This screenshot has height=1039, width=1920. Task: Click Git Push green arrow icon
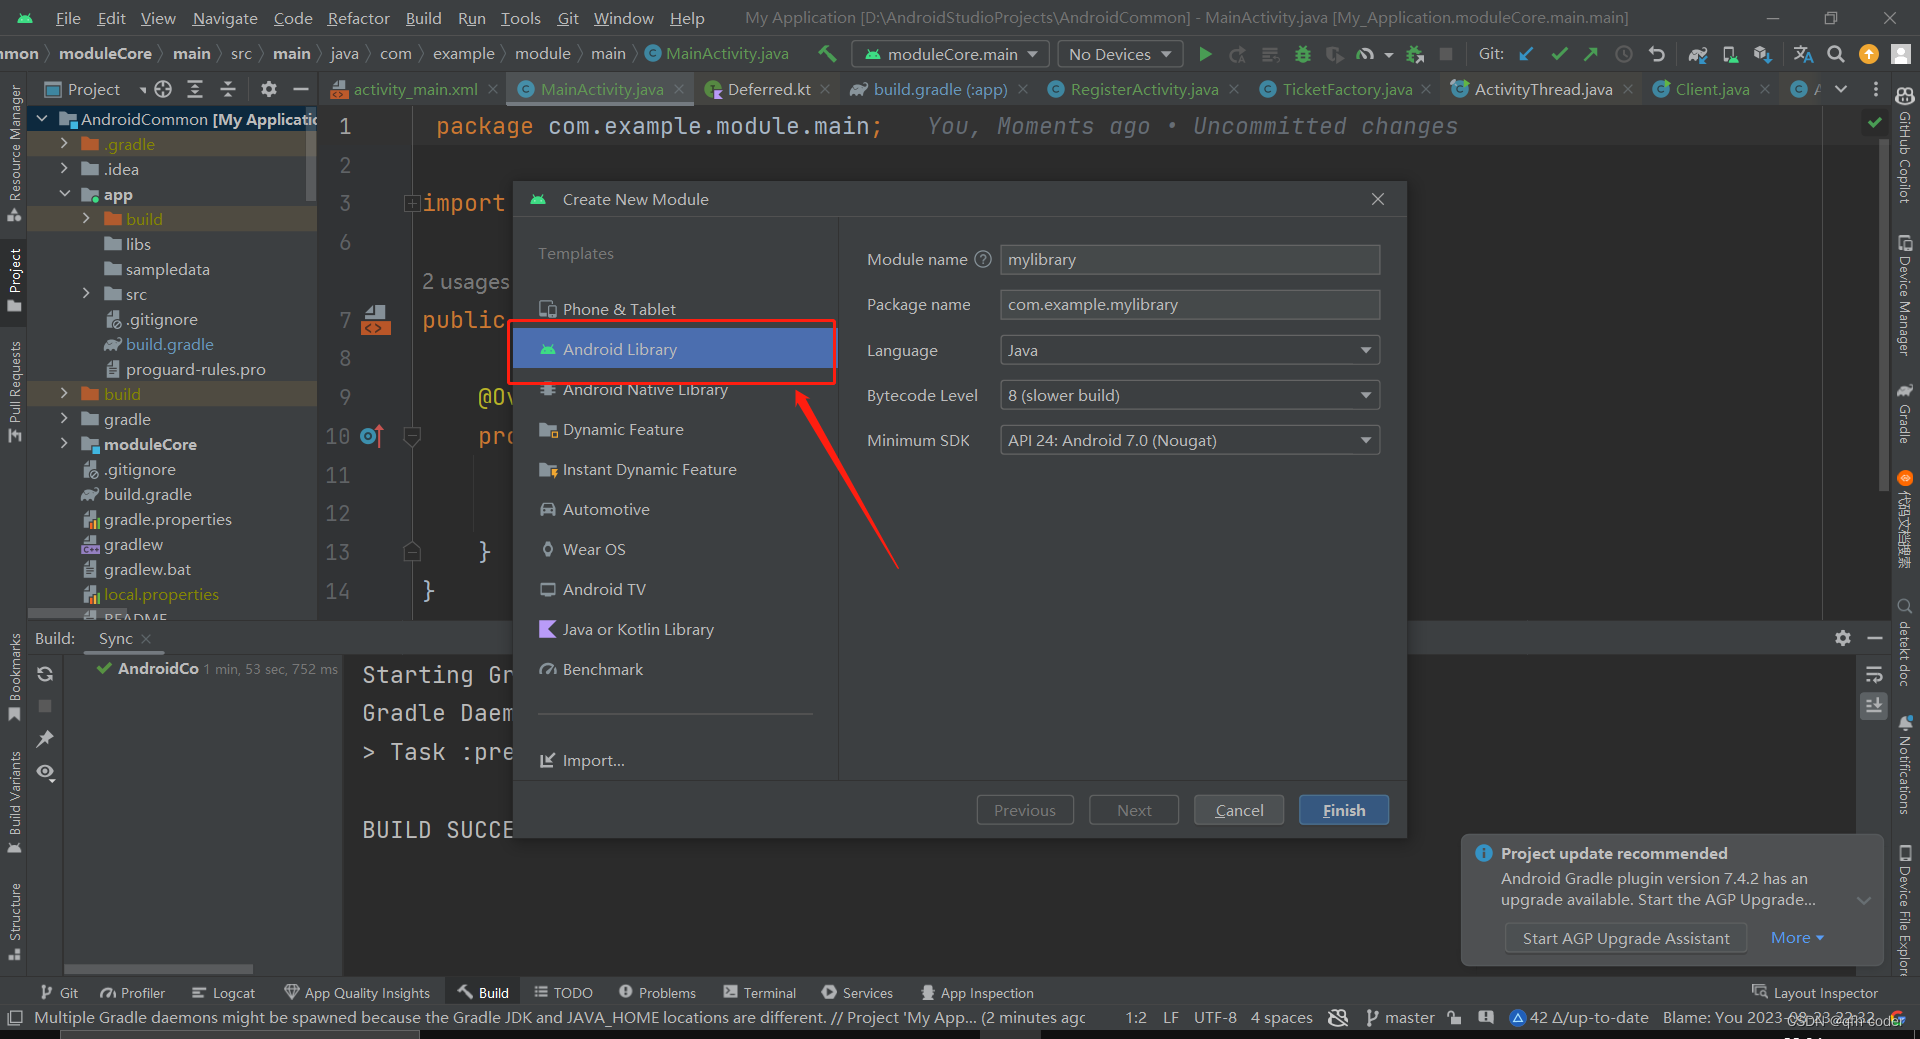pos(1591,54)
